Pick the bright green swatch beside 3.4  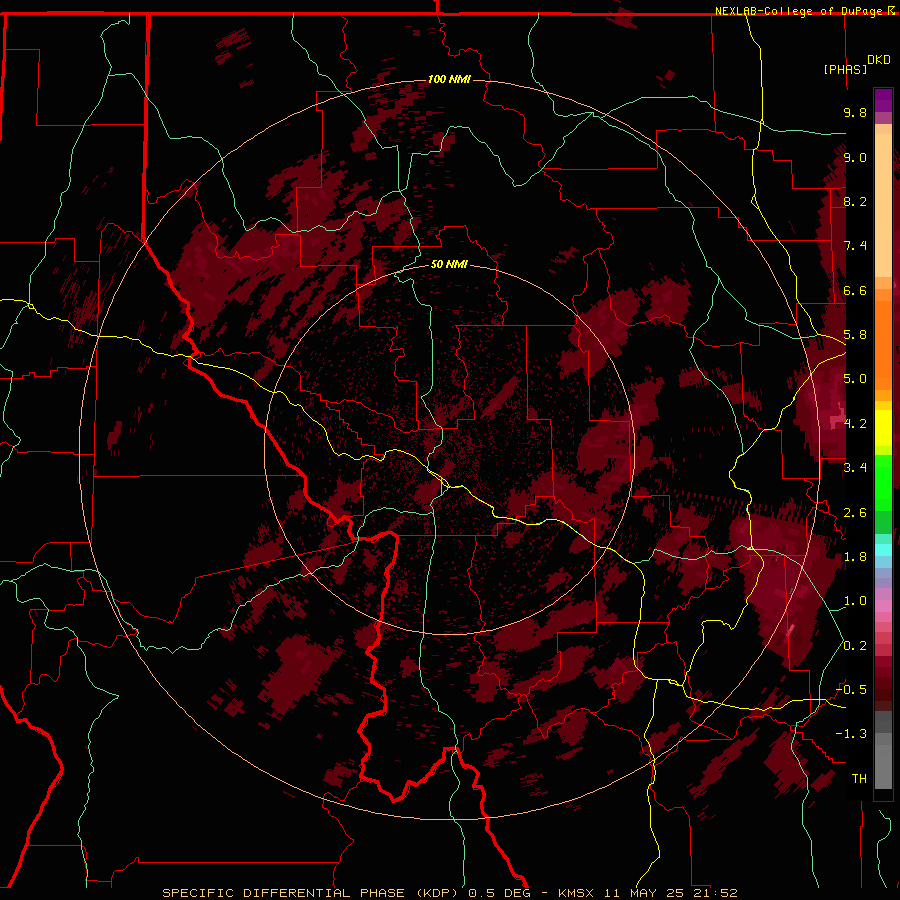883,482
